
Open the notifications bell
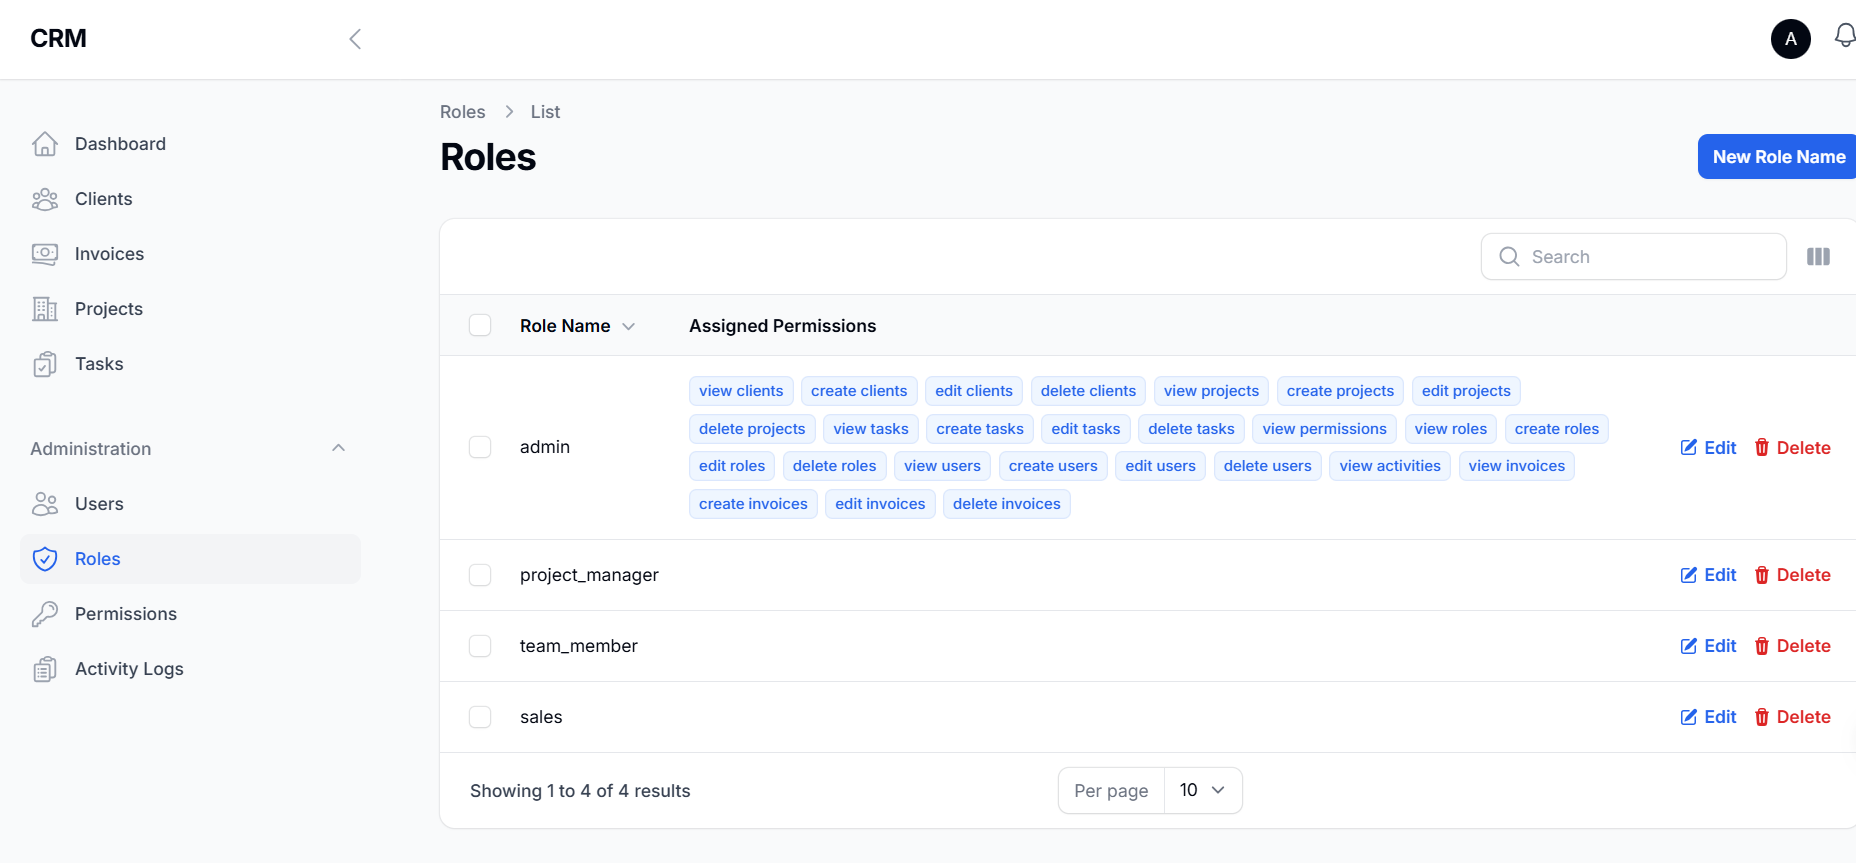coord(1844,37)
